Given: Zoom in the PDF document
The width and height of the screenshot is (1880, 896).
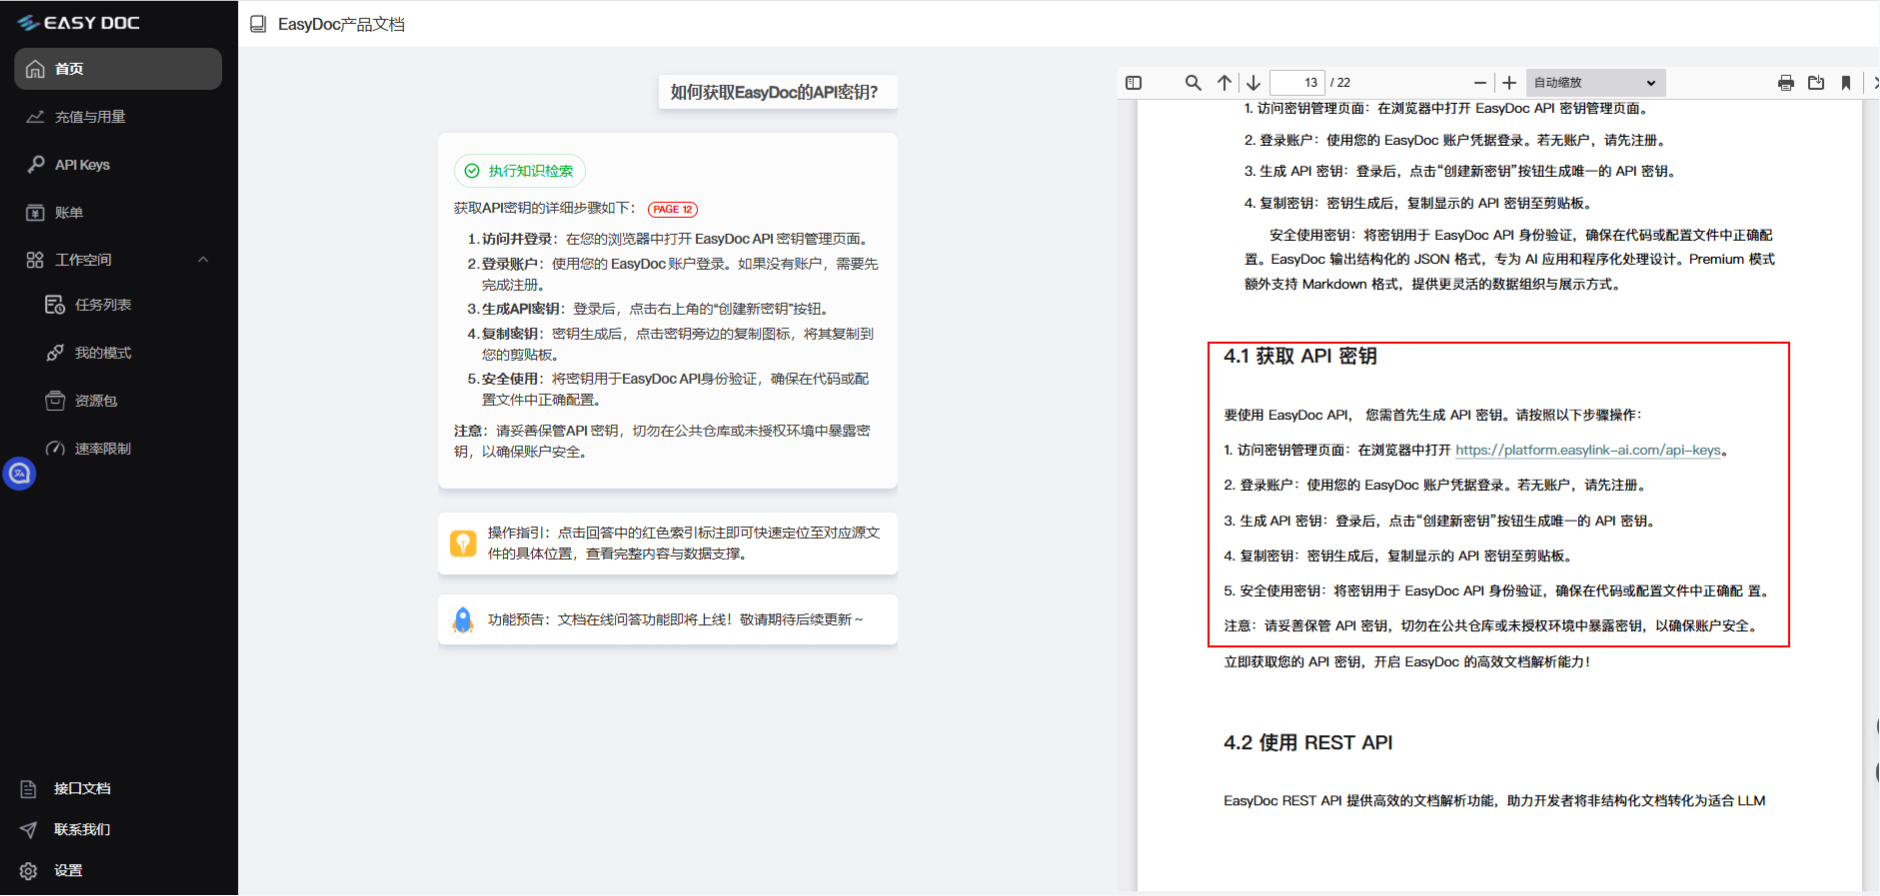Looking at the screenshot, I should coord(1509,83).
